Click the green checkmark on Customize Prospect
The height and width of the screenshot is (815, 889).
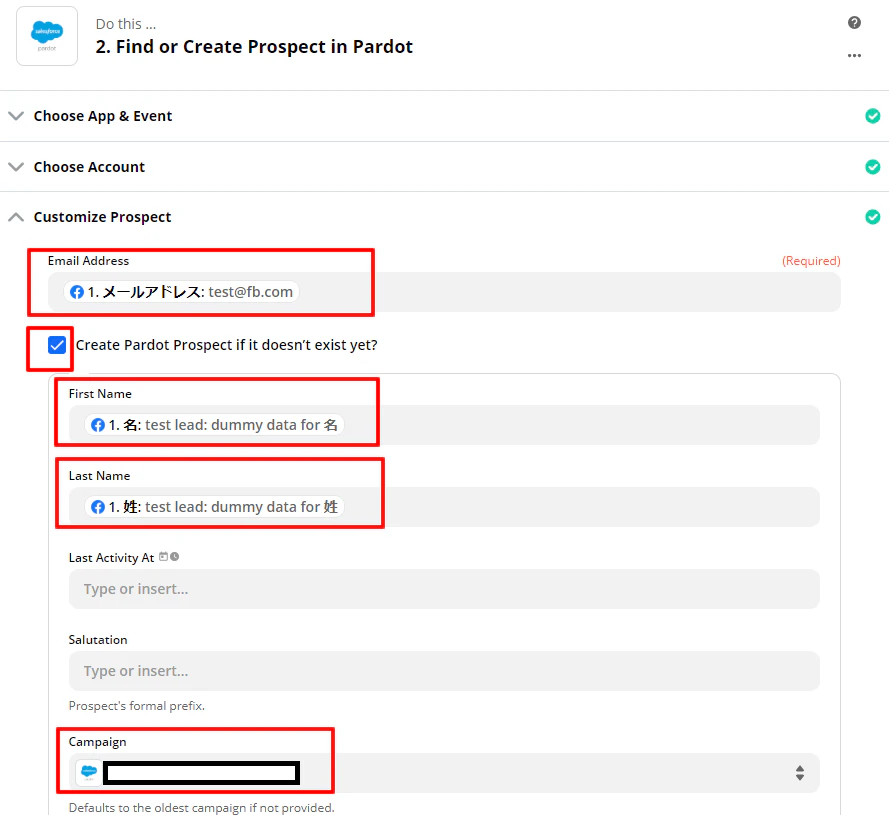click(872, 216)
